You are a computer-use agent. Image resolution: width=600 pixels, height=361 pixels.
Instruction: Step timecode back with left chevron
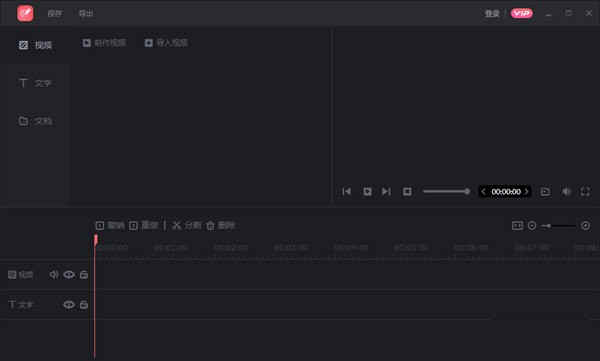tap(483, 191)
